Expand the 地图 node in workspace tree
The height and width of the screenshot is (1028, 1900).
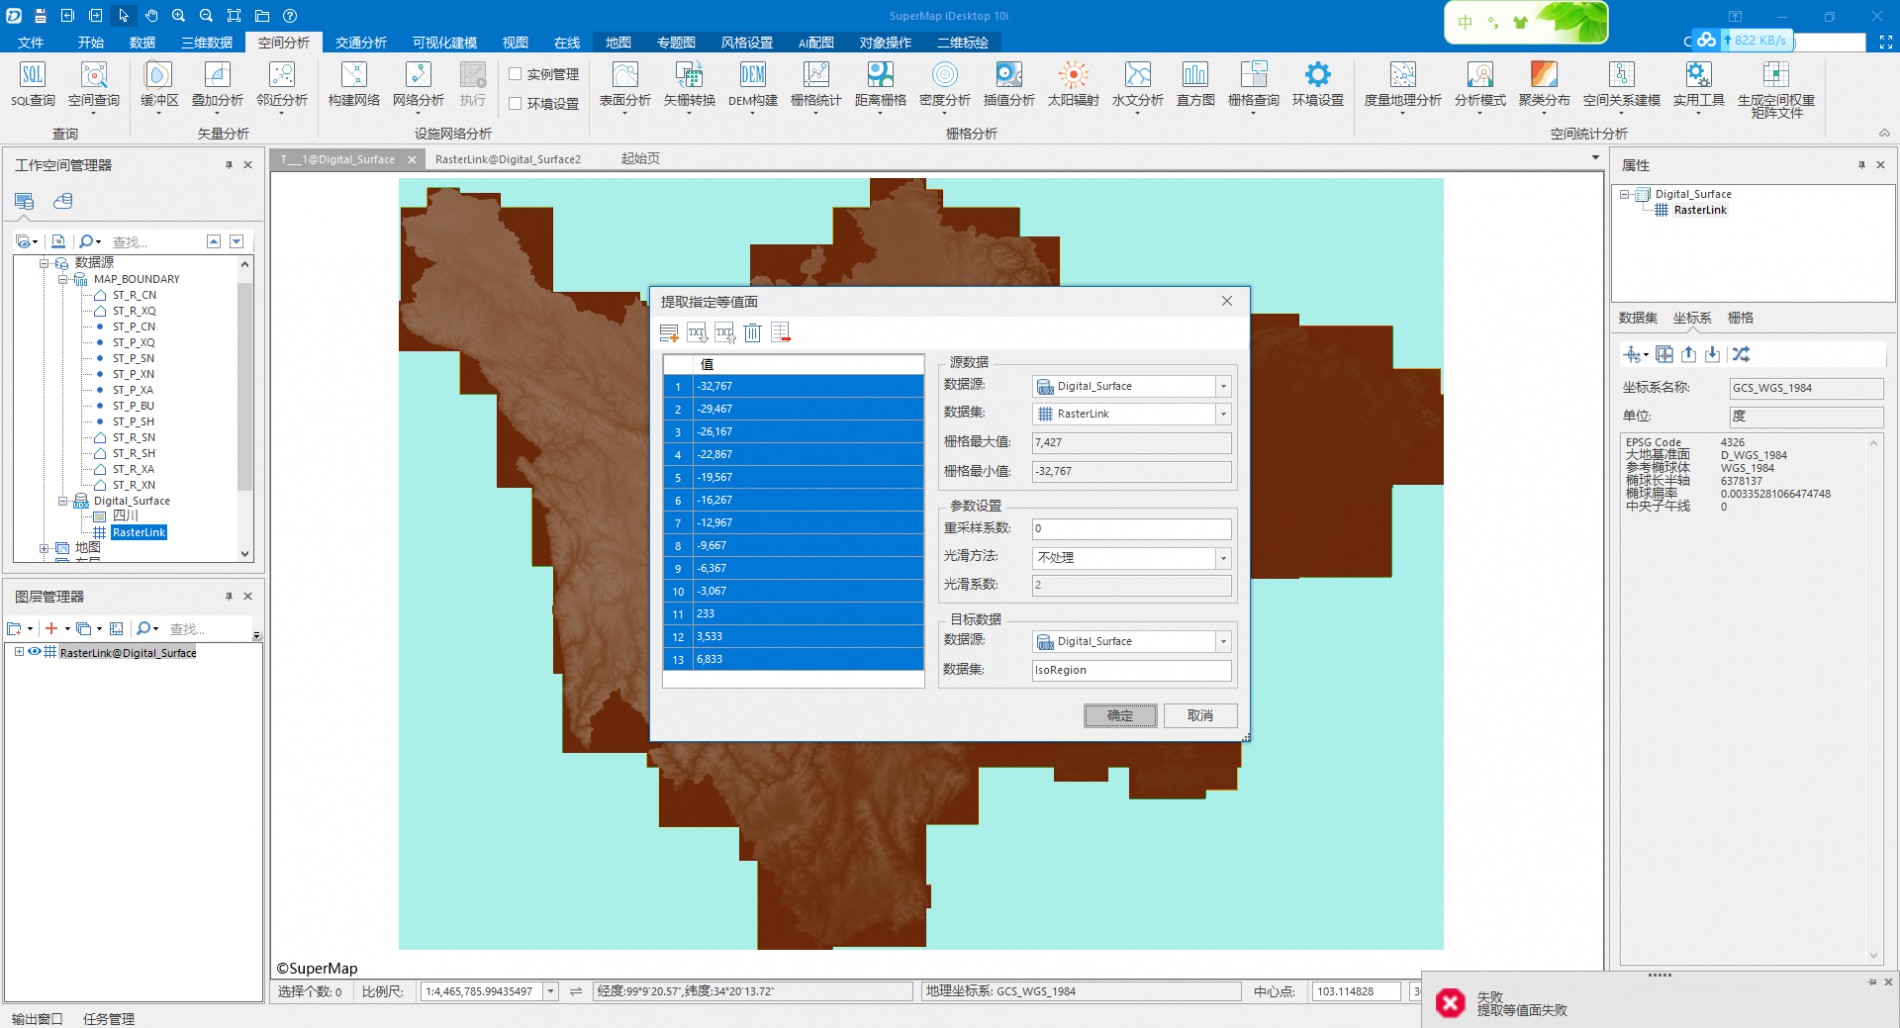(x=43, y=548)
